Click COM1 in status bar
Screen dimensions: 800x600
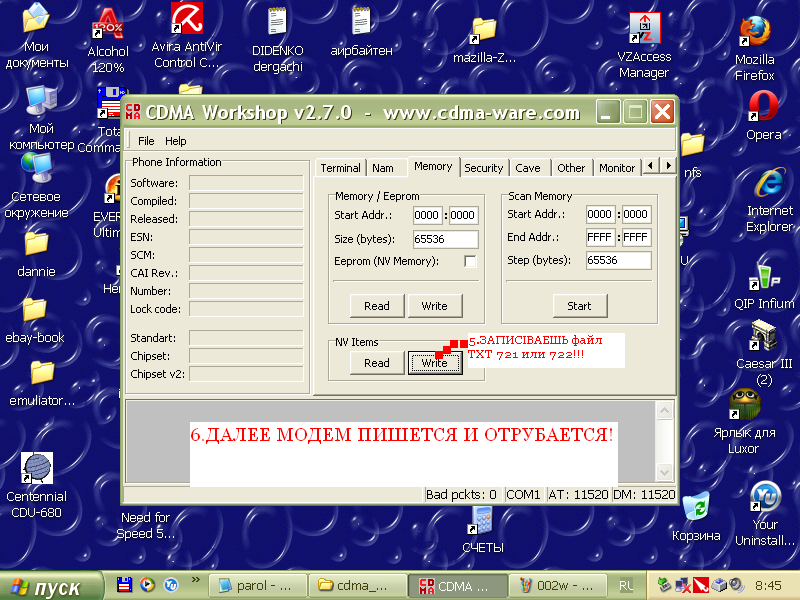point(523,494)
